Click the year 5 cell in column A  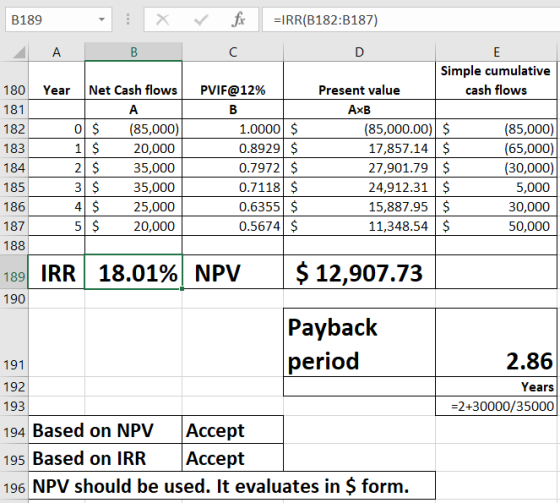click(x=56, y=226)
